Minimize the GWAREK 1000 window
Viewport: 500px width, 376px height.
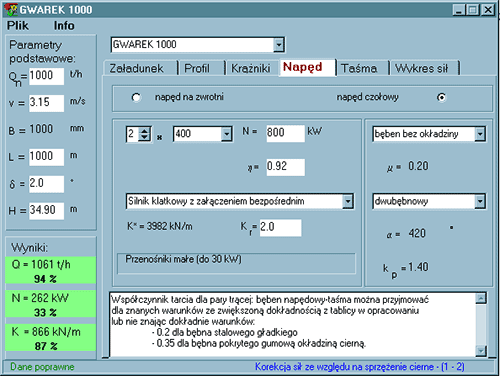point(459,10)
